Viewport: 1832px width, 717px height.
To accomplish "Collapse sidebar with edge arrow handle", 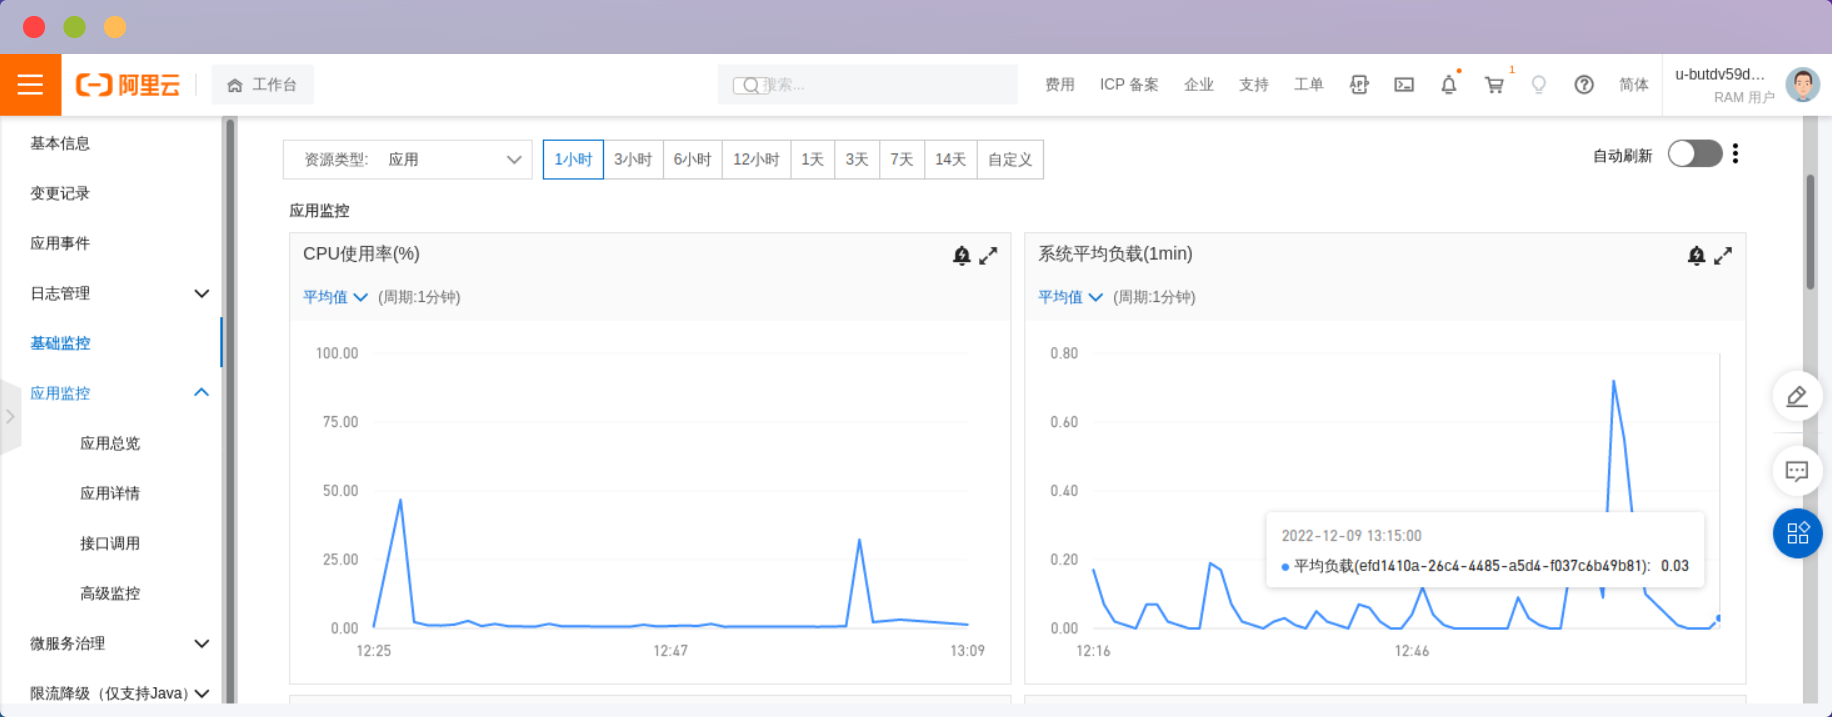I will tap(10, 417).
